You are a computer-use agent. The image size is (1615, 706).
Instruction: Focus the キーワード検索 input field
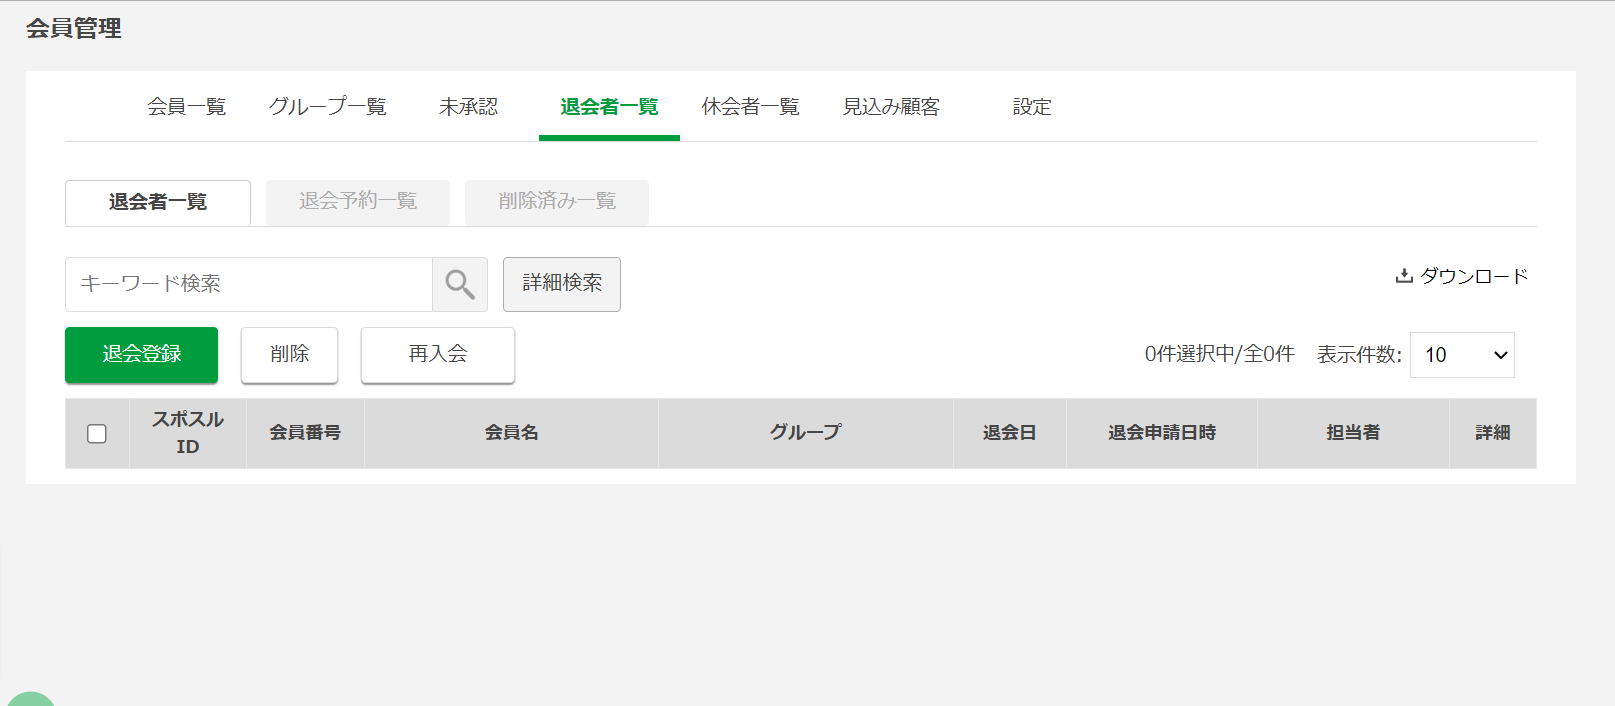[x=249, y=285]
